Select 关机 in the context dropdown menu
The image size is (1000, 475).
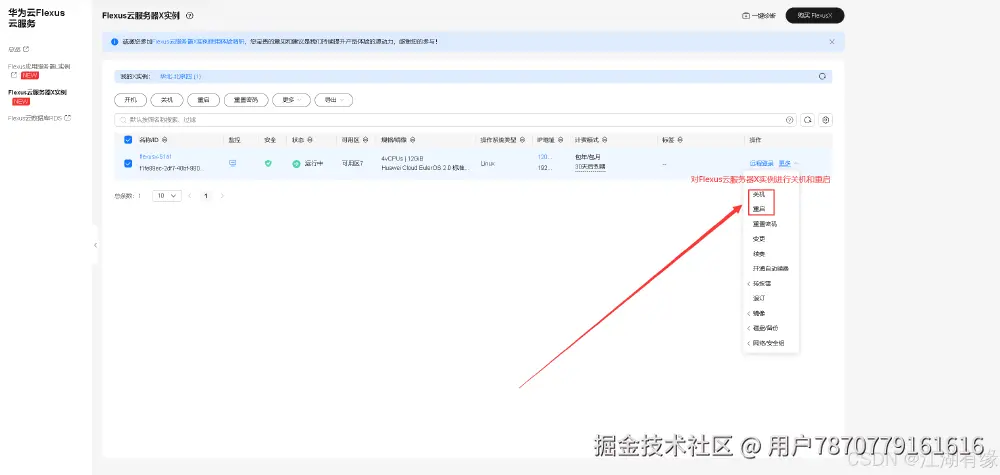[758, 194]
